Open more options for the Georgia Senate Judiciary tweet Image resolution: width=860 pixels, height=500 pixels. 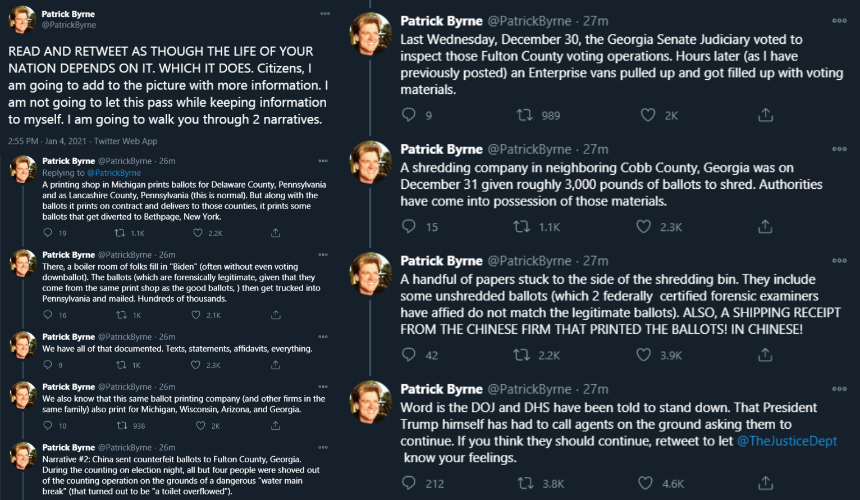pyautogui.click(x=839, y=21)
